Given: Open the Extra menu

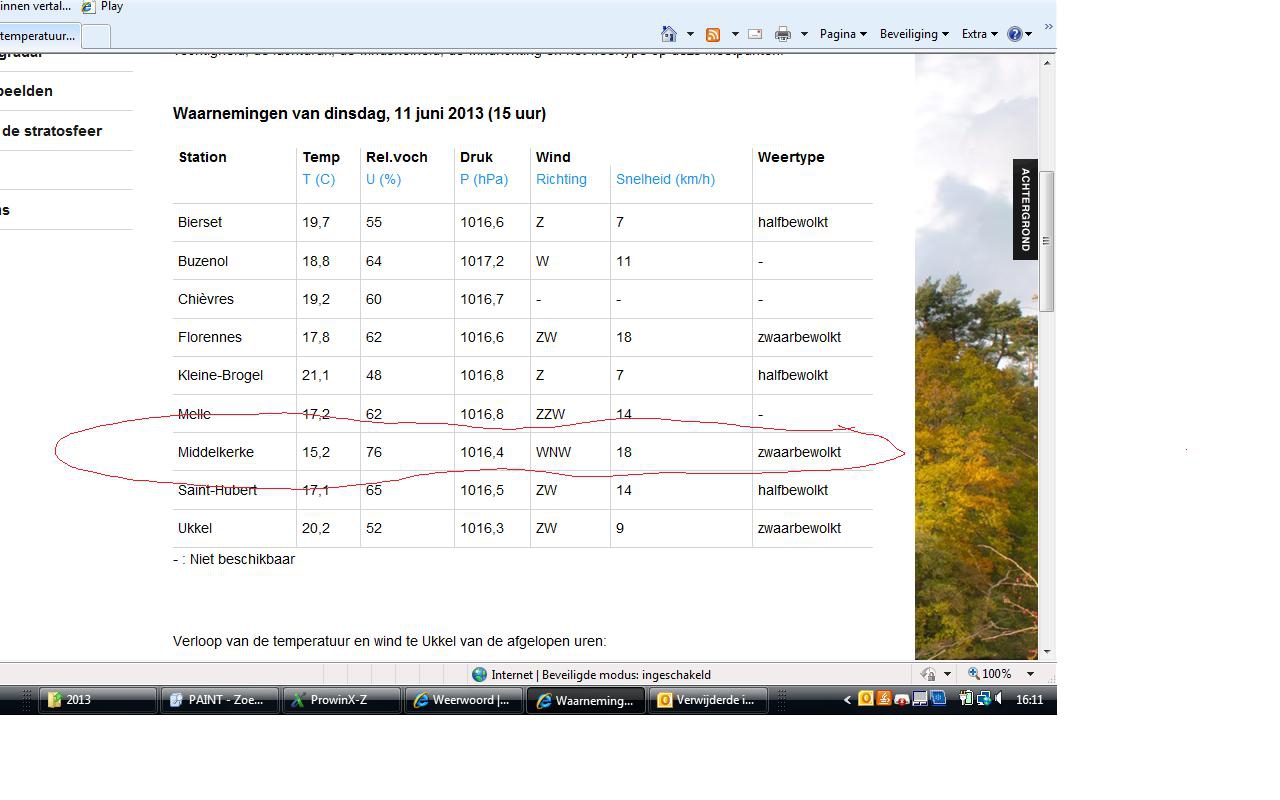Looking at the screenshot, I should [980, 34].
